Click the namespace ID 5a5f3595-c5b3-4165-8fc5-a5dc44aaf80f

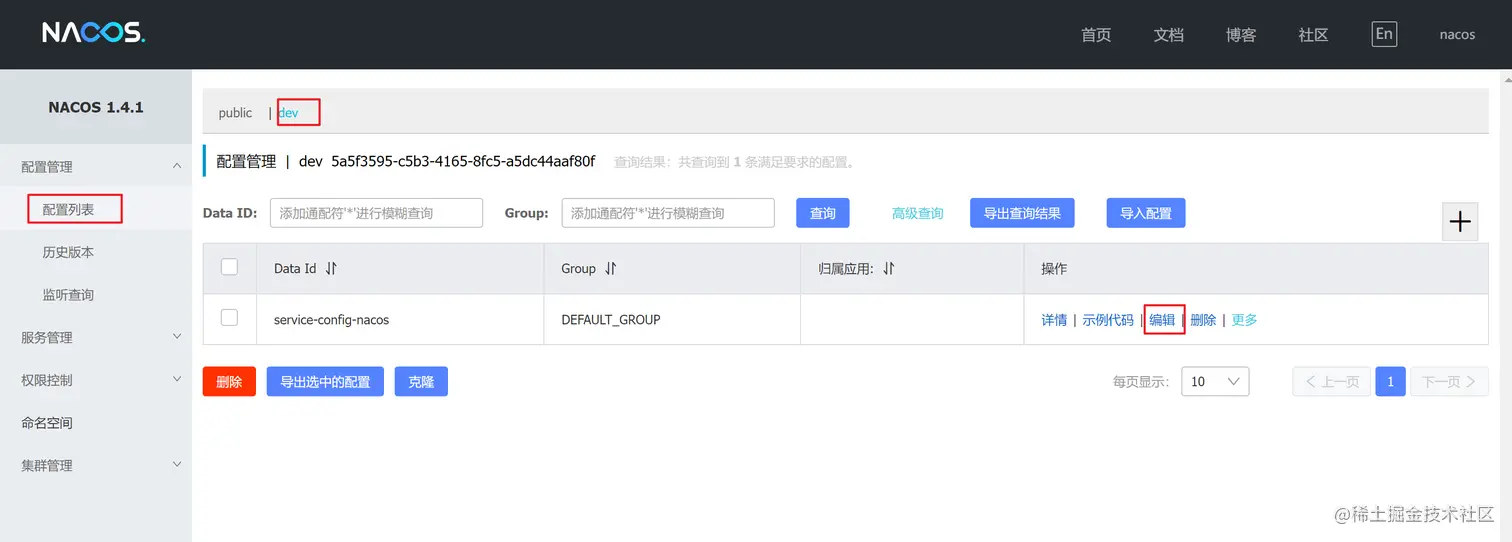point(463,161)
